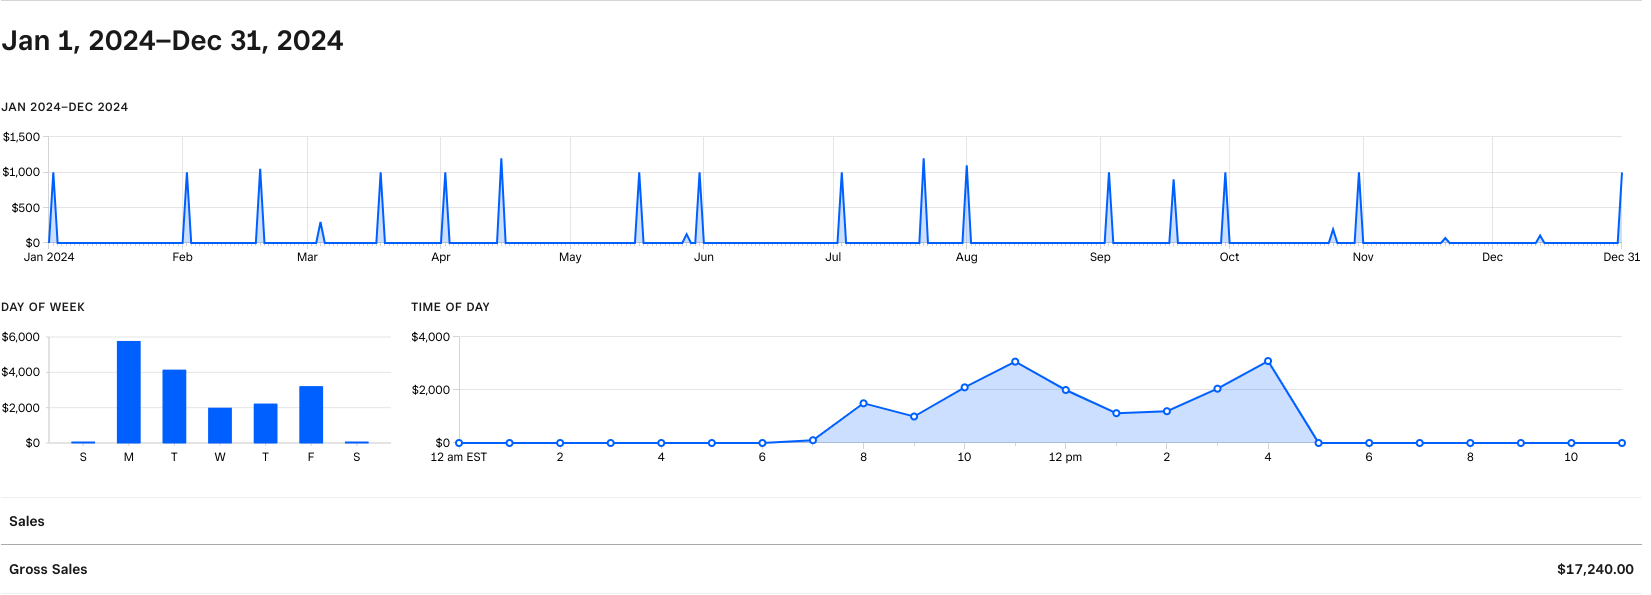Screen dimensions: 1651x595
Task: Select the 4 pm peak data point
Action: (x=1267, y=361)
